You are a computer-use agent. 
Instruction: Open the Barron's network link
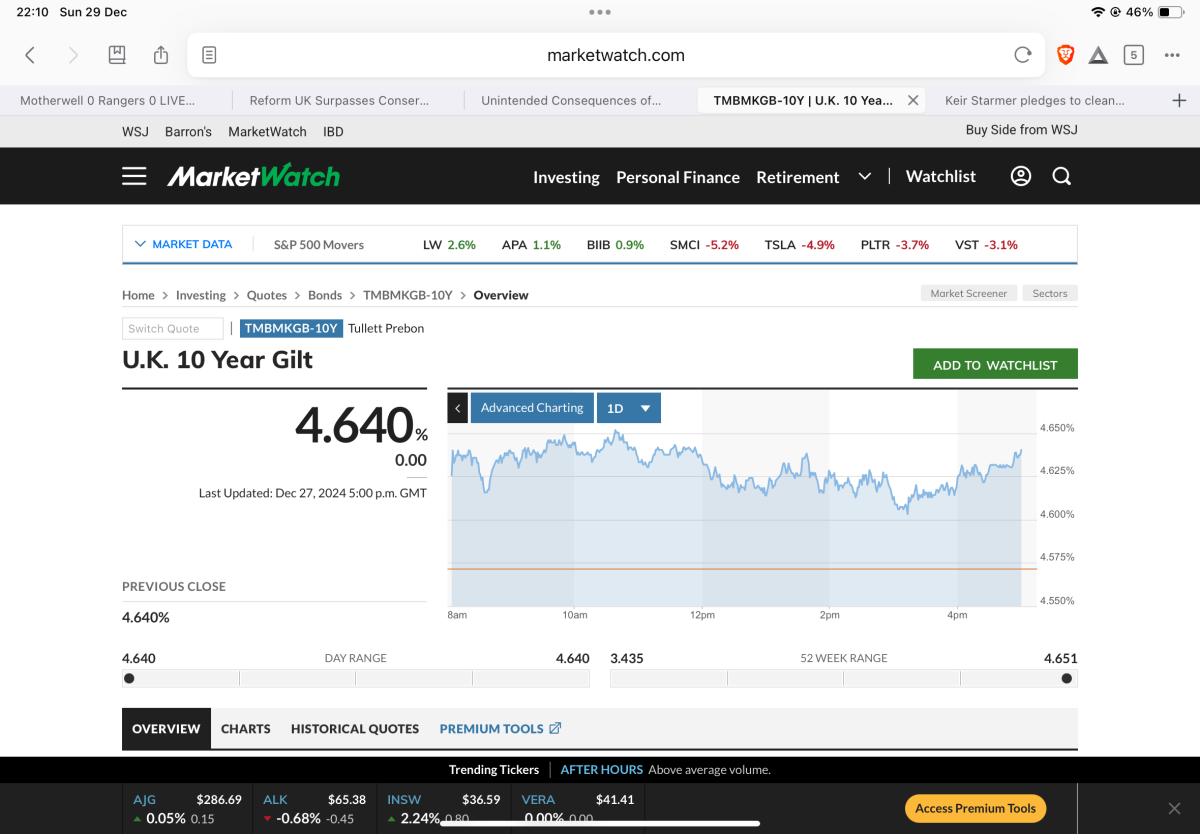coord(188,131)
